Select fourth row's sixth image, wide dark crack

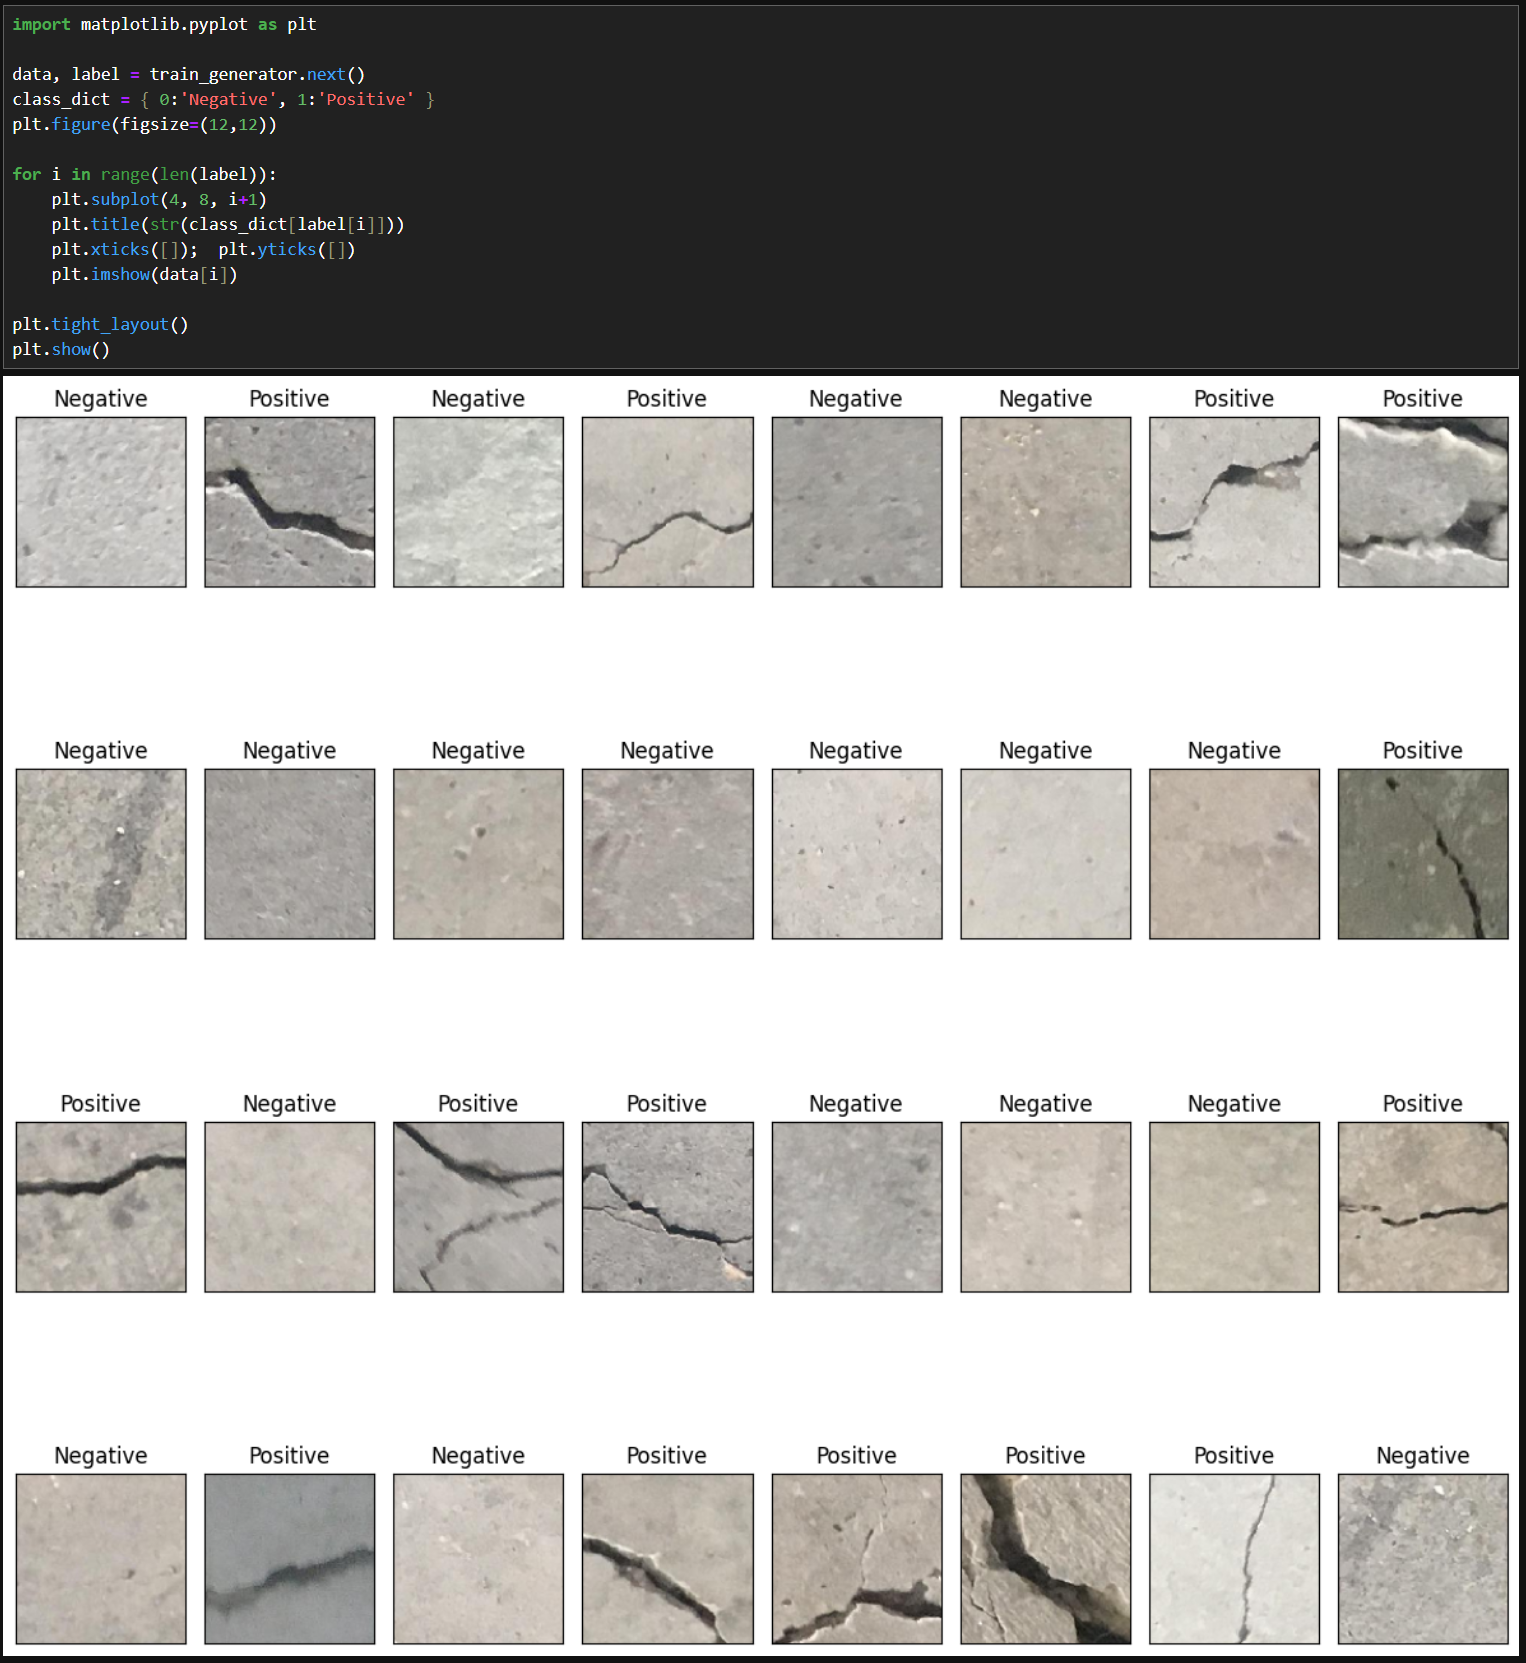tap(1046, 1559)
